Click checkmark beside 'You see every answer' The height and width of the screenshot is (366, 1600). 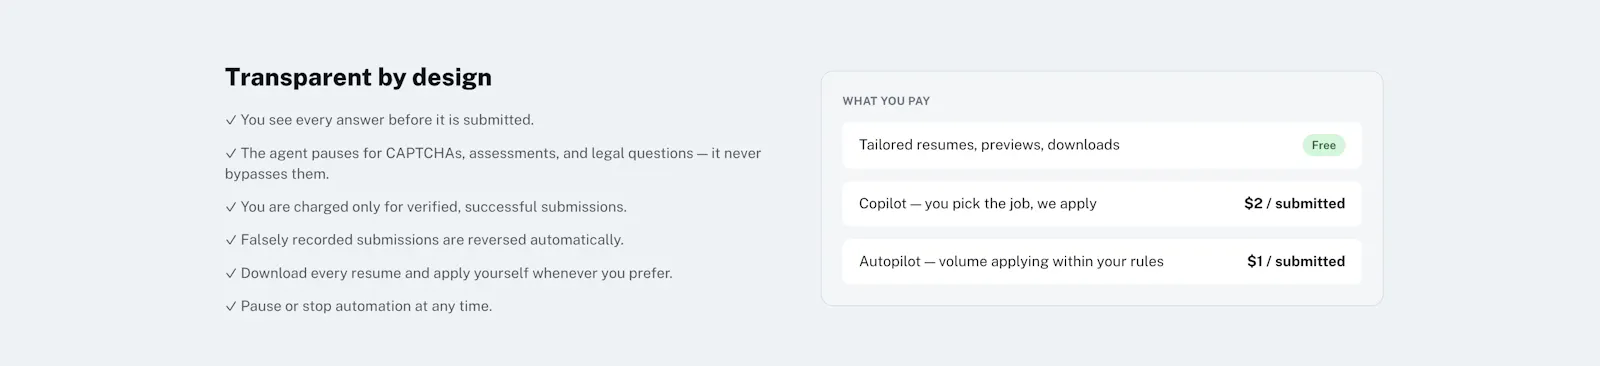(x=231, y=120)
